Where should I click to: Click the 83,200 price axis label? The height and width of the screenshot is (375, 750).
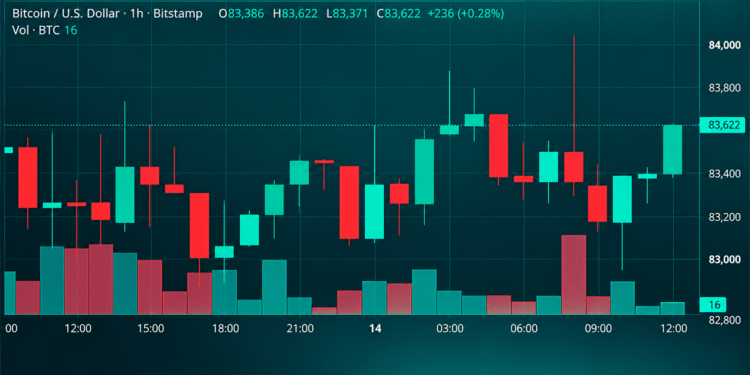pos(724,217)
